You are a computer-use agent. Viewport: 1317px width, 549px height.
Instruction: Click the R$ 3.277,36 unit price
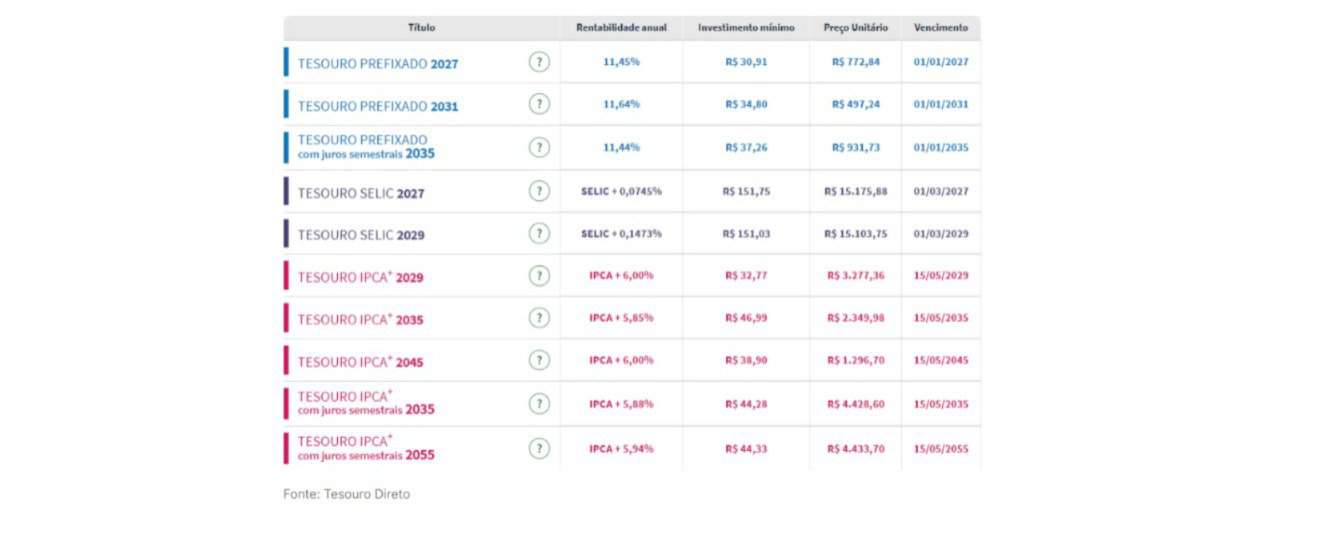855,276
